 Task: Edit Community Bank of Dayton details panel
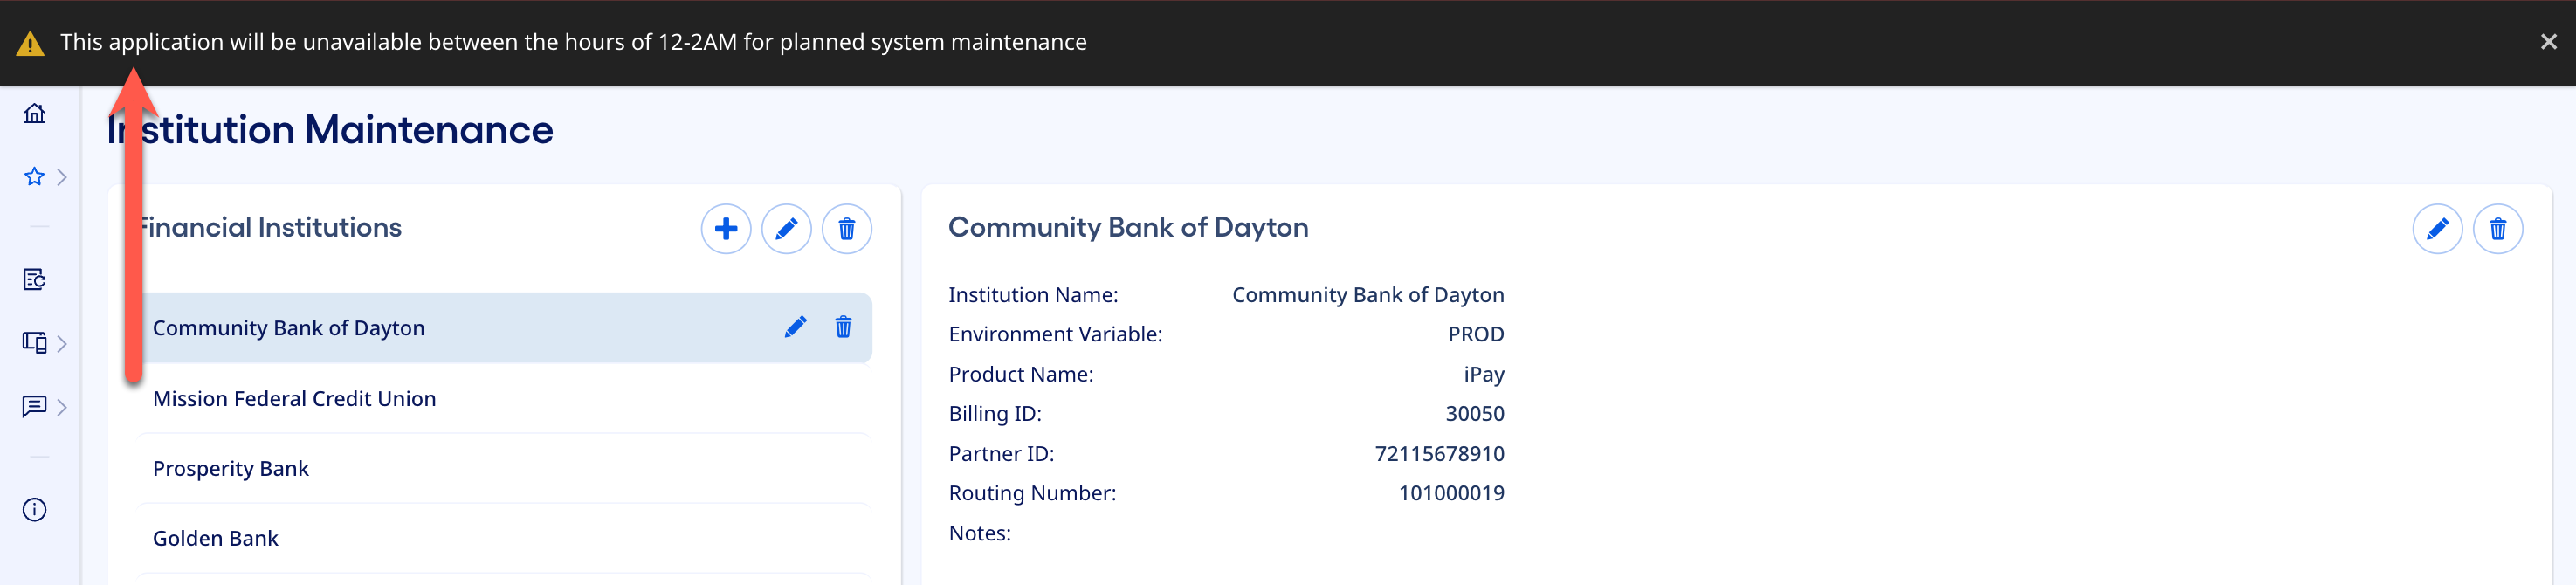[x=2437, y=229]
